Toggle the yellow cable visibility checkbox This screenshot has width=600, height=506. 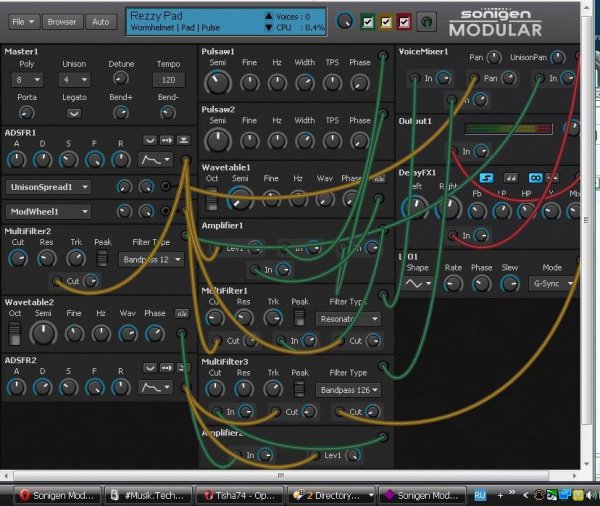pos(386,22)
